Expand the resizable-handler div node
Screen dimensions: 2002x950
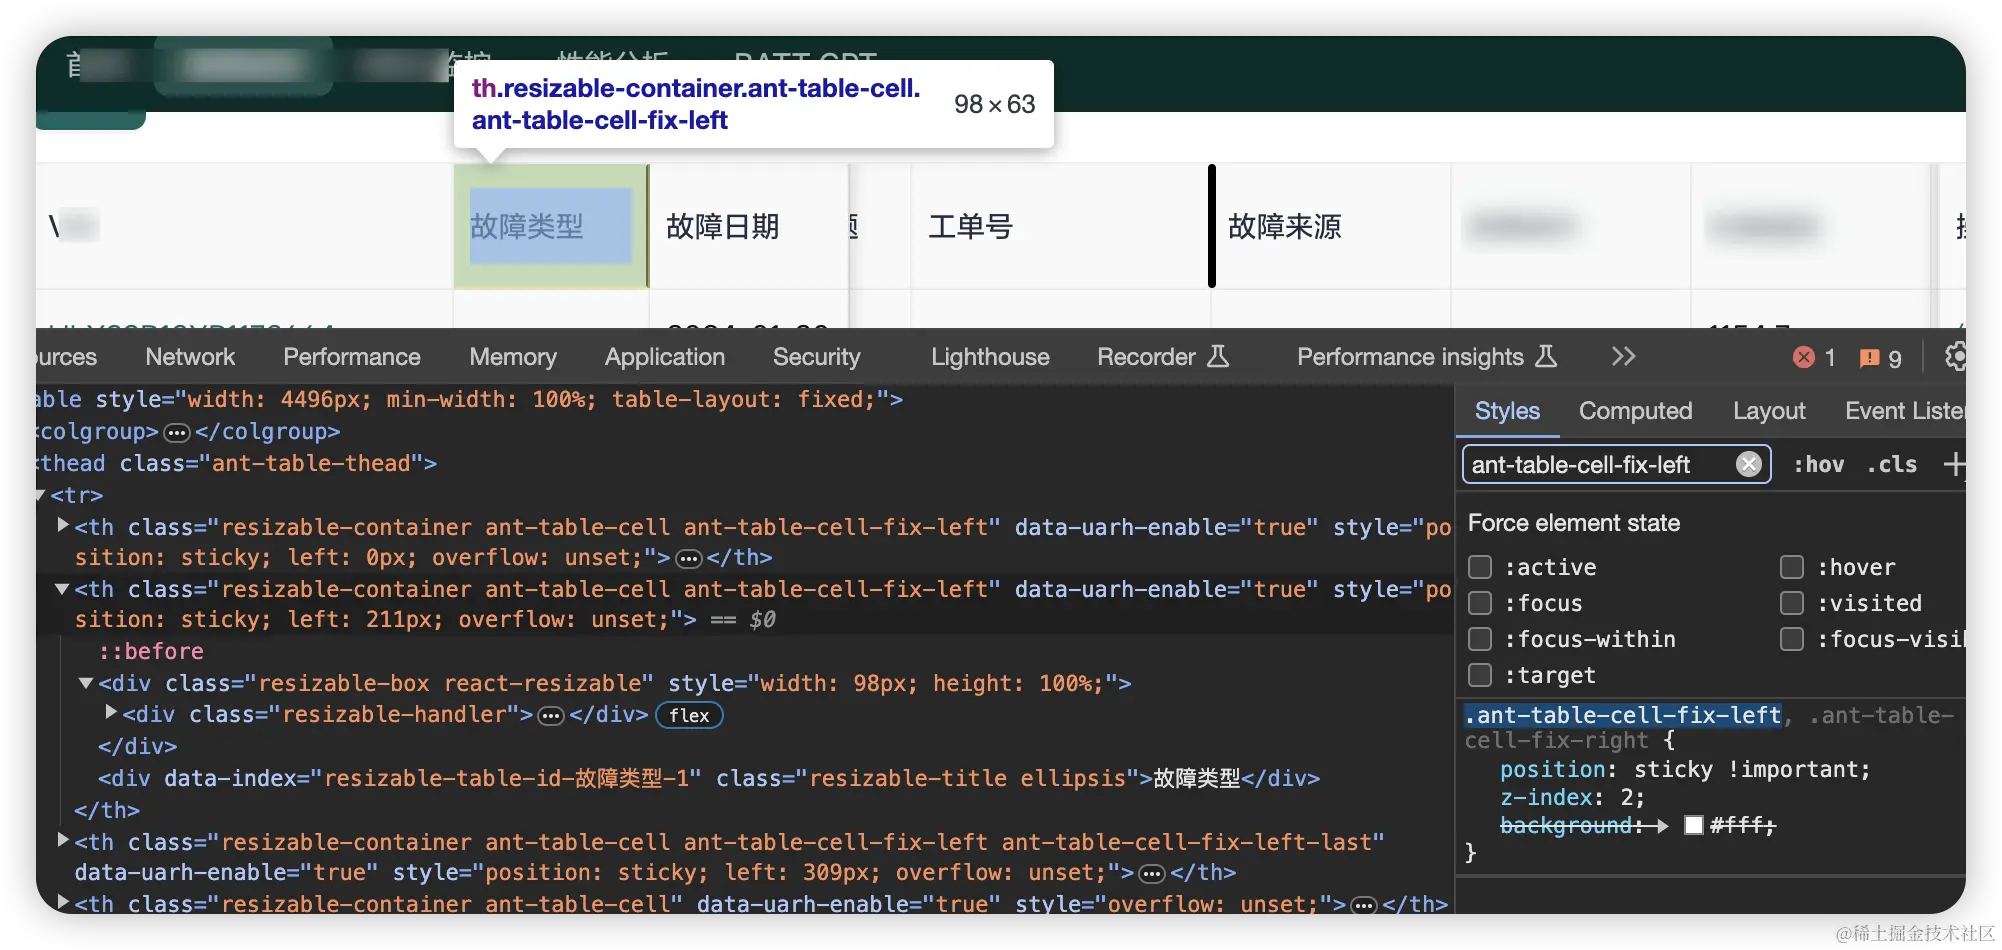click(111, 713)
